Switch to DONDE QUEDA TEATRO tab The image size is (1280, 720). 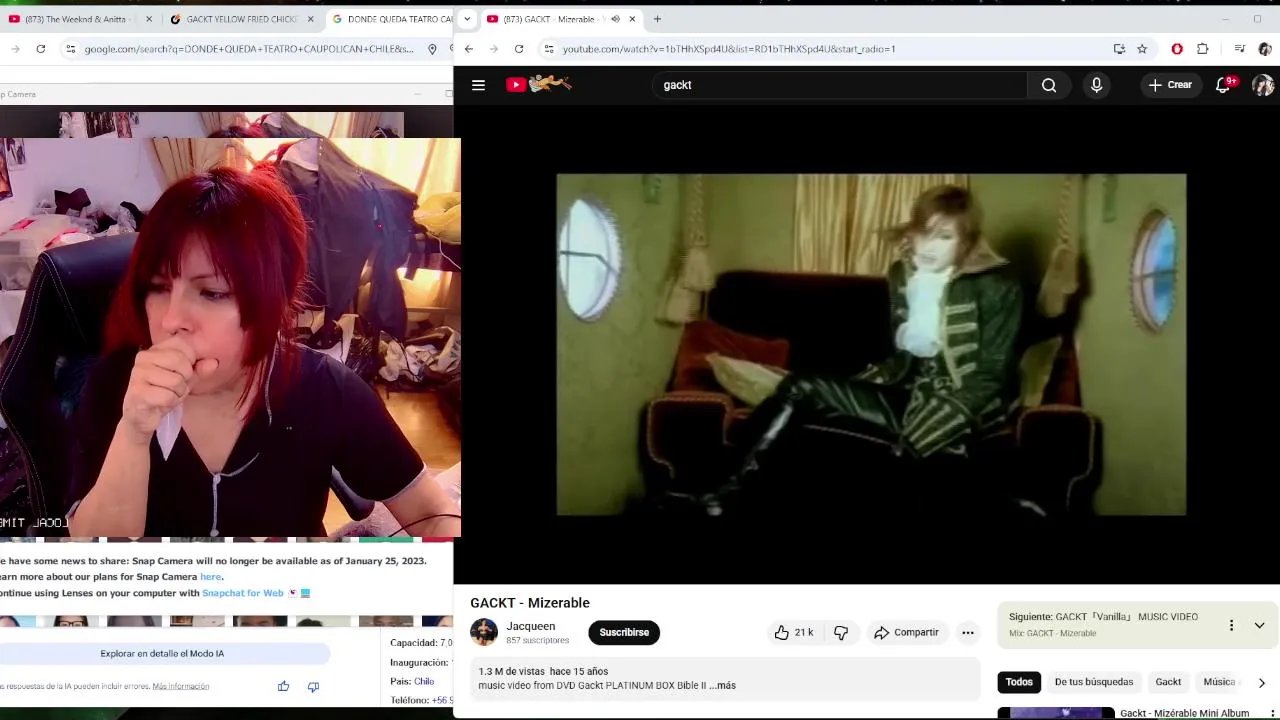392,19
